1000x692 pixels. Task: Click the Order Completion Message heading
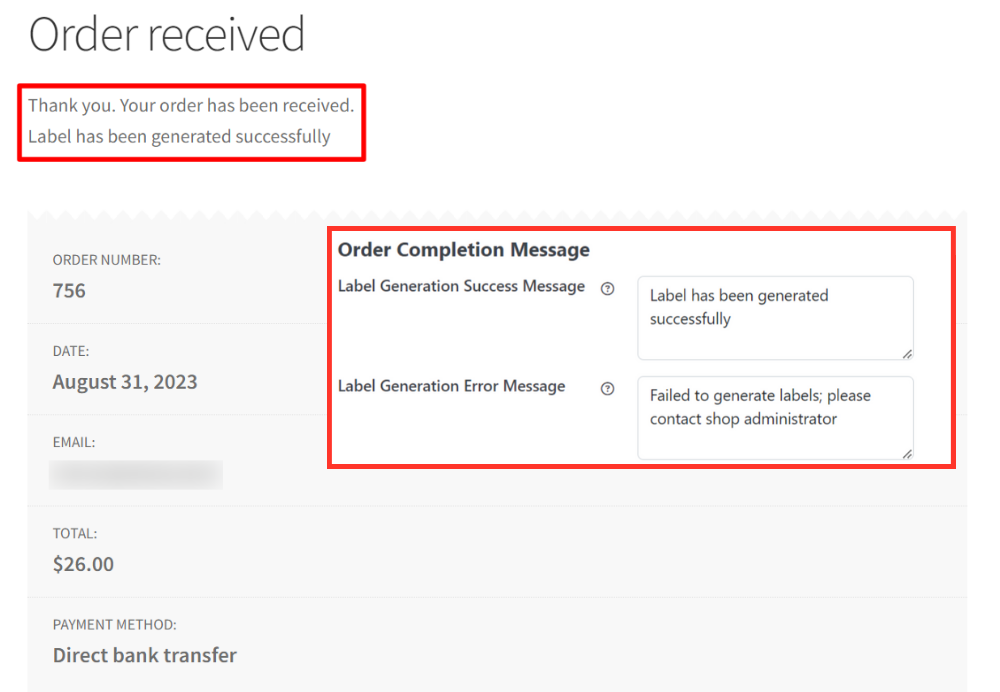tap(464, 249)
